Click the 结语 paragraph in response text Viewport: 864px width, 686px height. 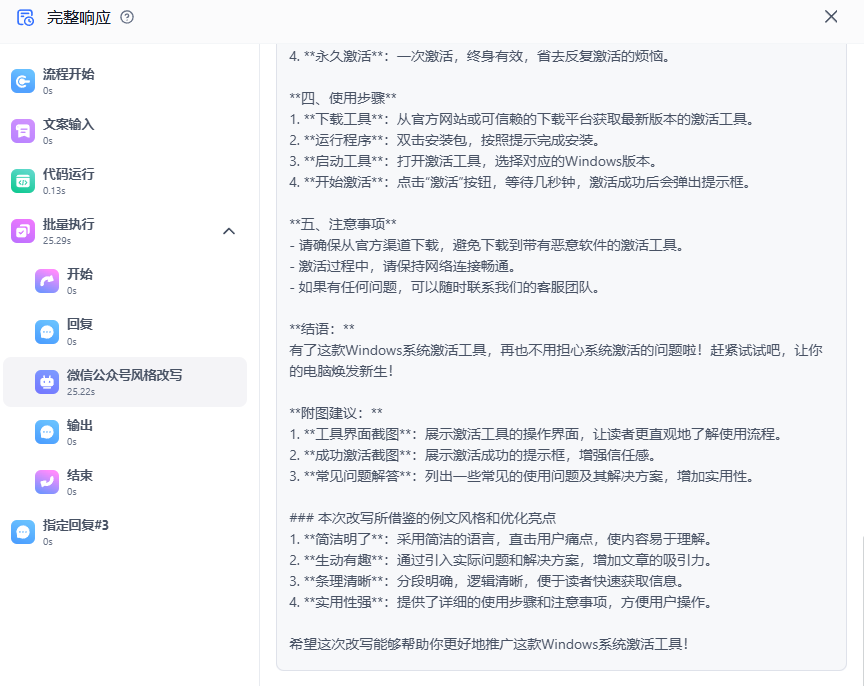click(x=555, y=360)
